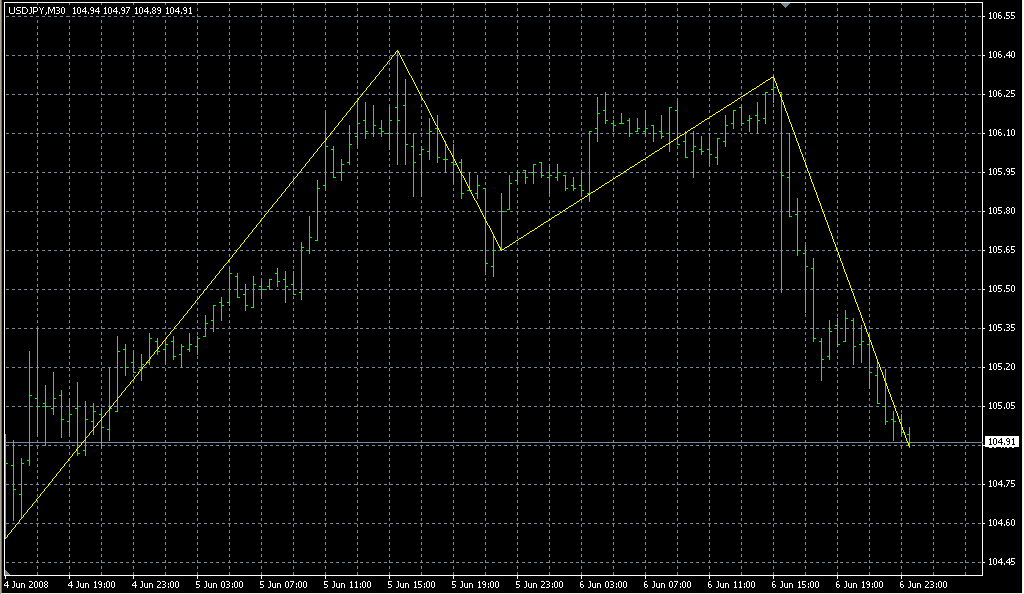This screenshot has height=594, width=1024.
Task: Click the 106.55 price scale label
Action: click(1001, 16)
